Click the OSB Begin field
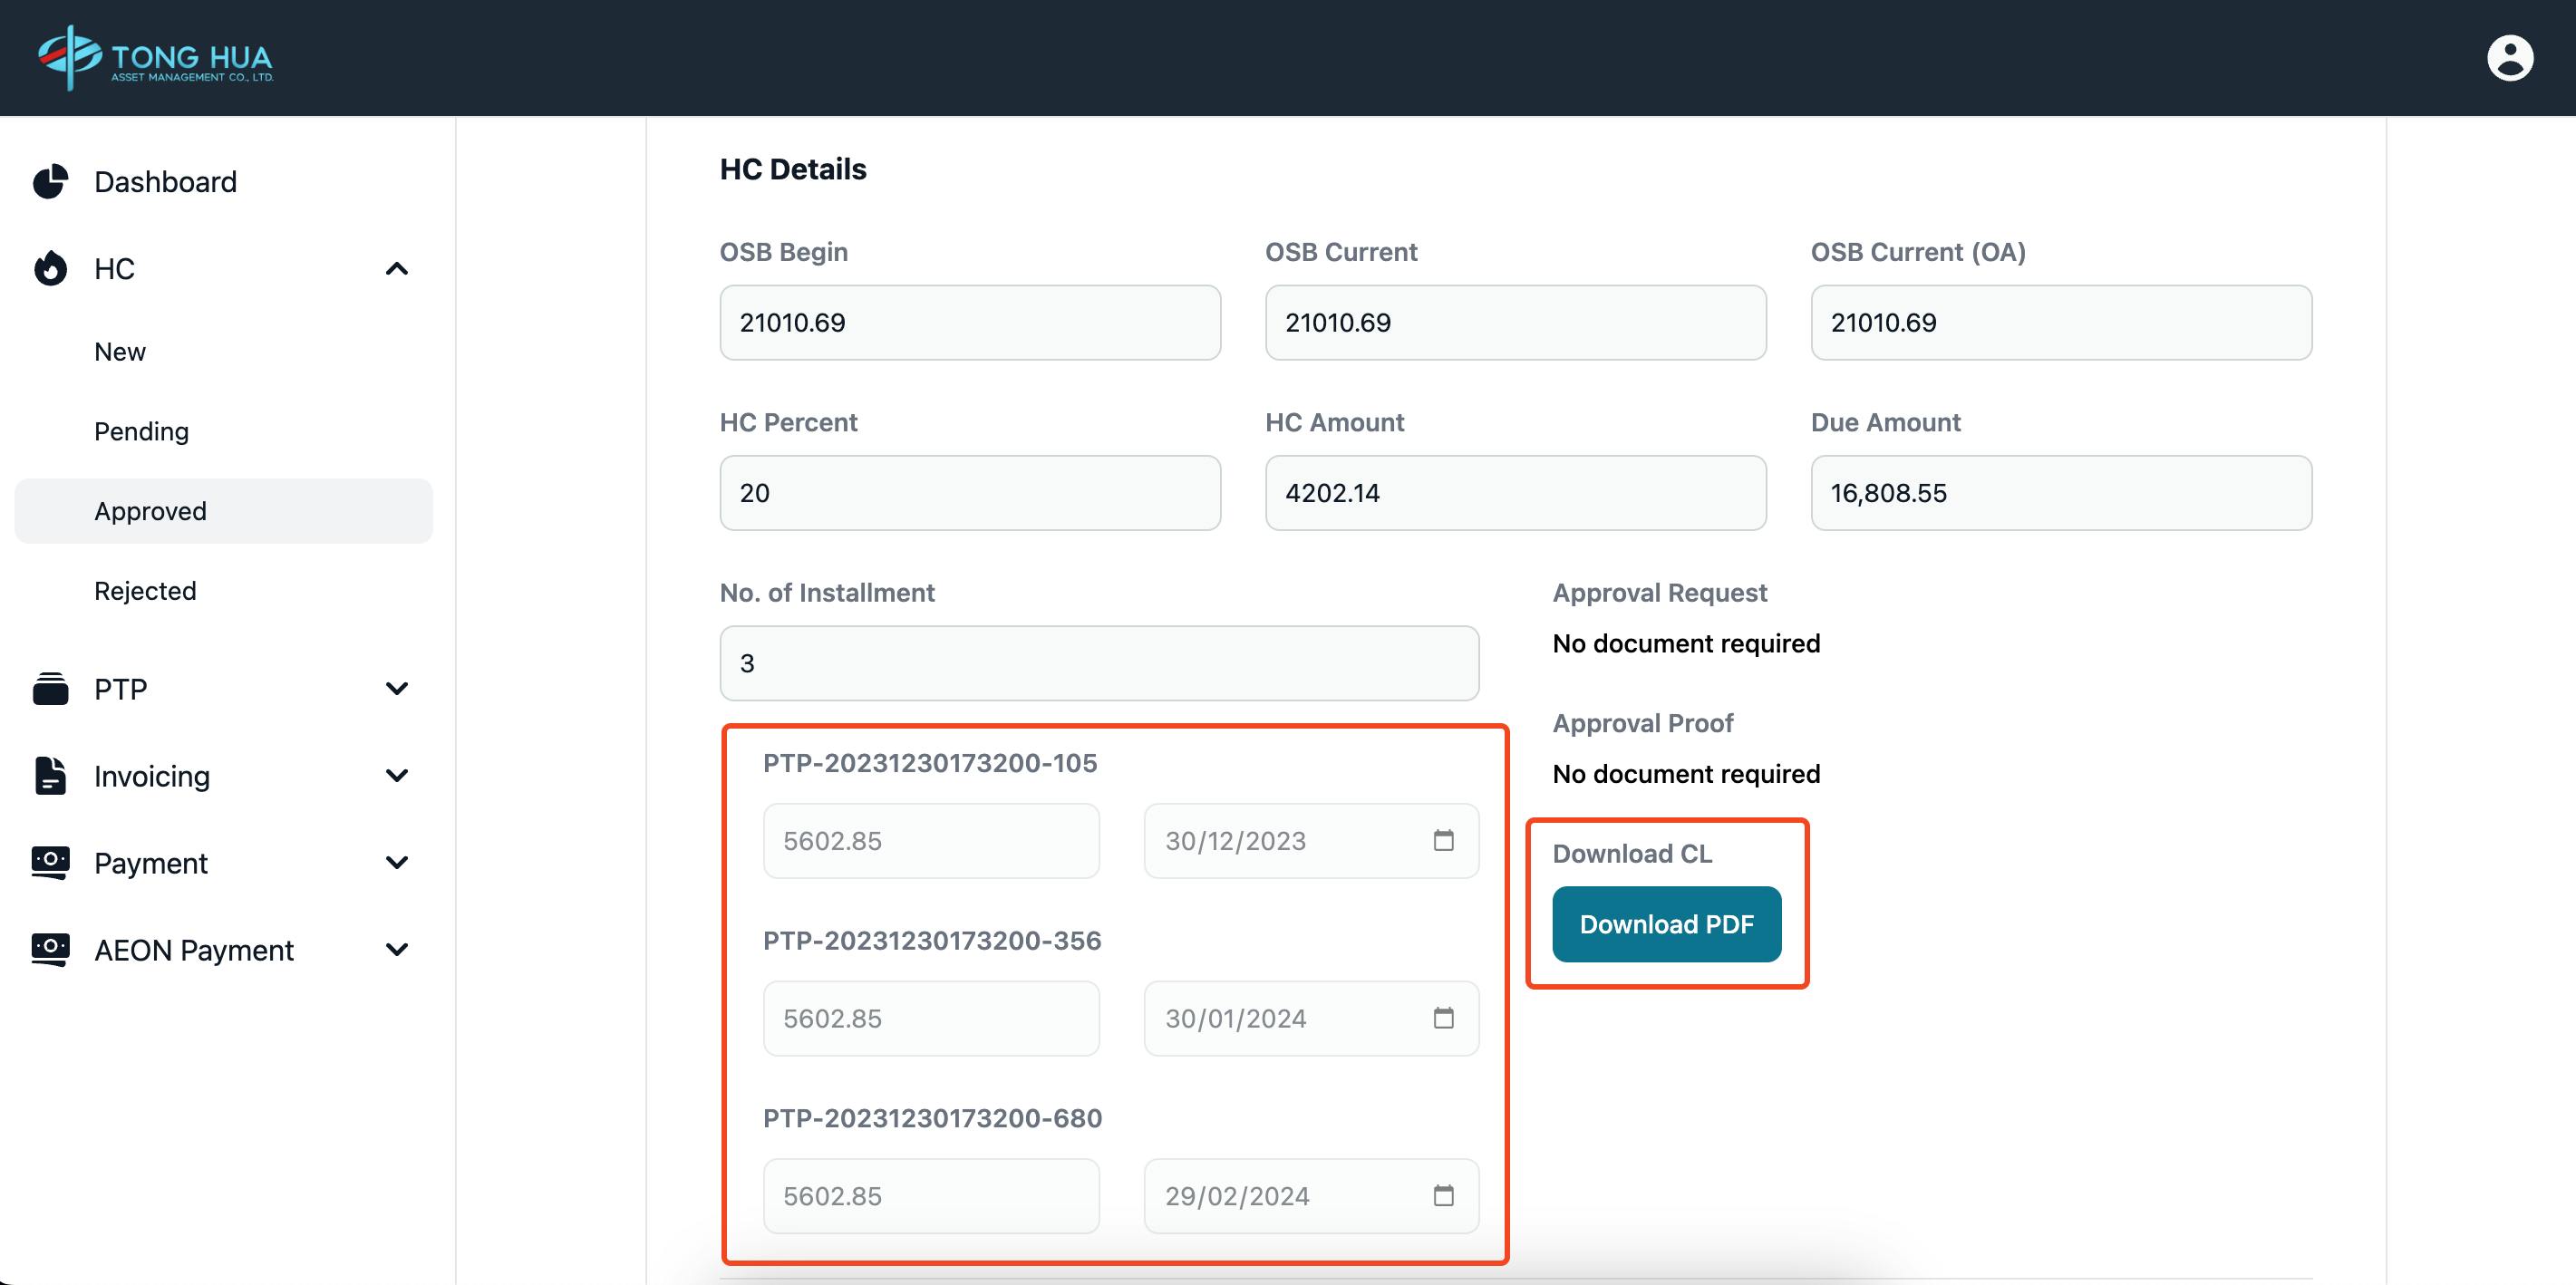2576x1285 pixels. coord(970,323)
